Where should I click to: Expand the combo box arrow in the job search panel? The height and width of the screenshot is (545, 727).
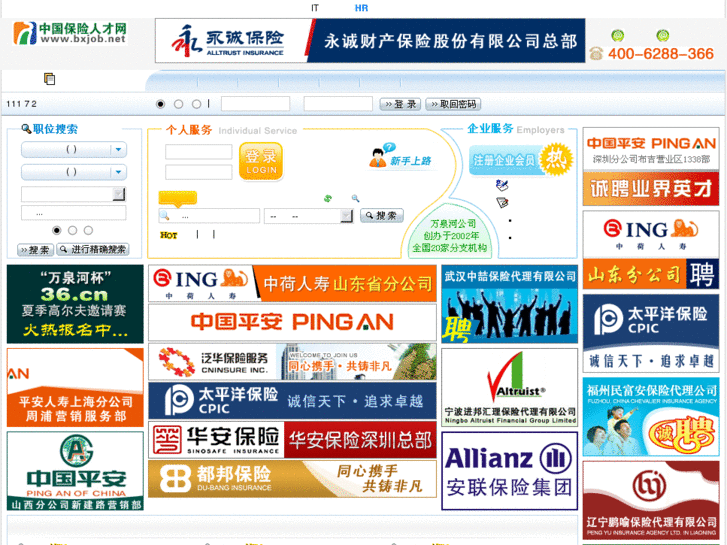119,194
